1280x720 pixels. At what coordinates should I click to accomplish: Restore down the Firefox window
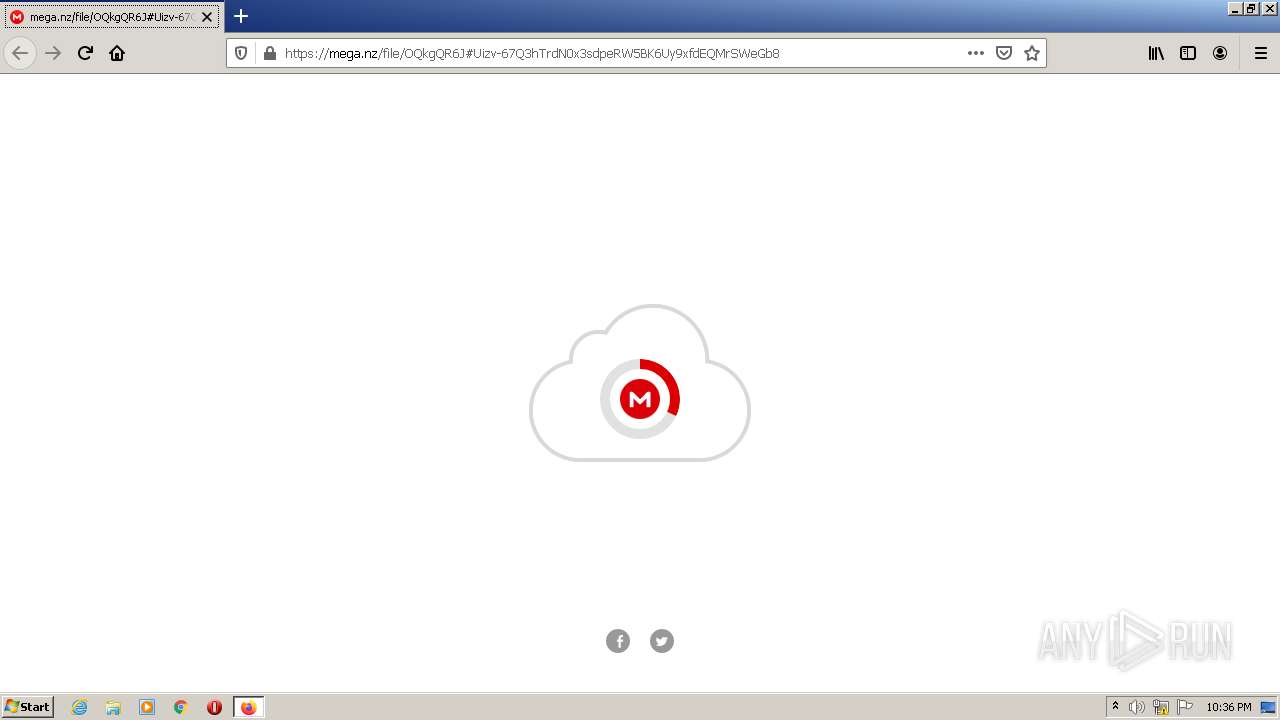(1251, 8)
